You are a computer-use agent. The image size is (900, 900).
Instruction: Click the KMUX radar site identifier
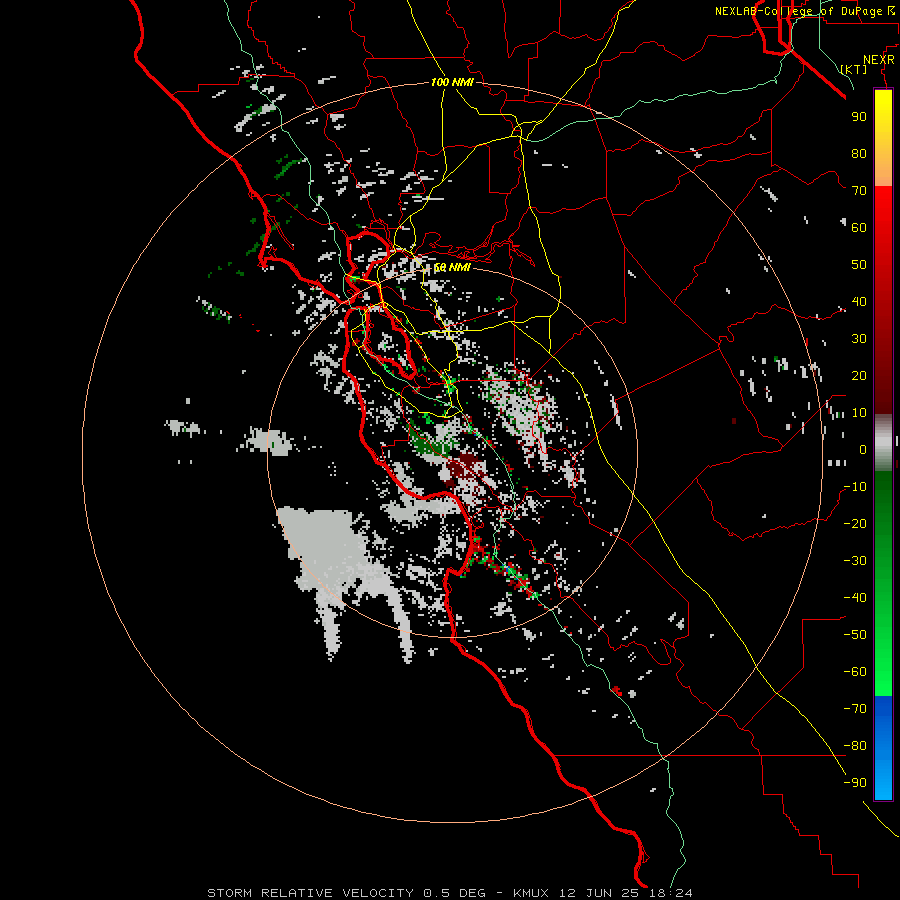click(x=531, y=893)
